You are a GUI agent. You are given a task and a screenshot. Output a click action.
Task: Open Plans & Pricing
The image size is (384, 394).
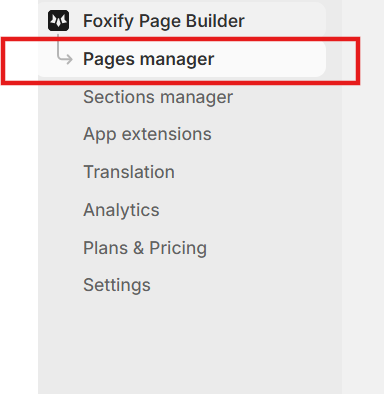pyautogui.click(x=145, y=248)
